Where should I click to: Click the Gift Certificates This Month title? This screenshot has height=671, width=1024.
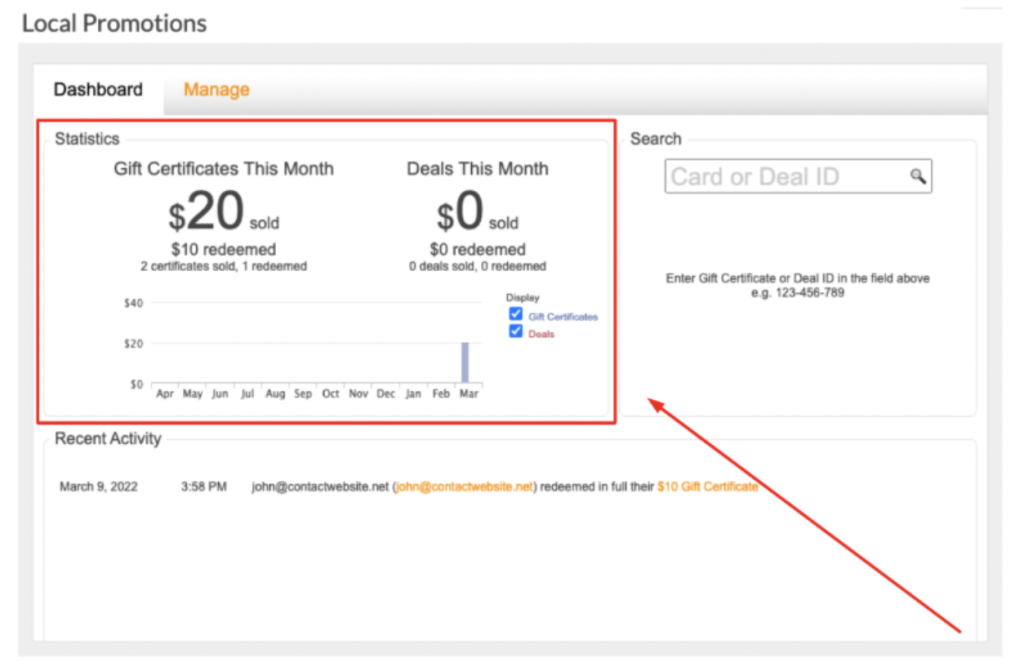click(223, 169)
